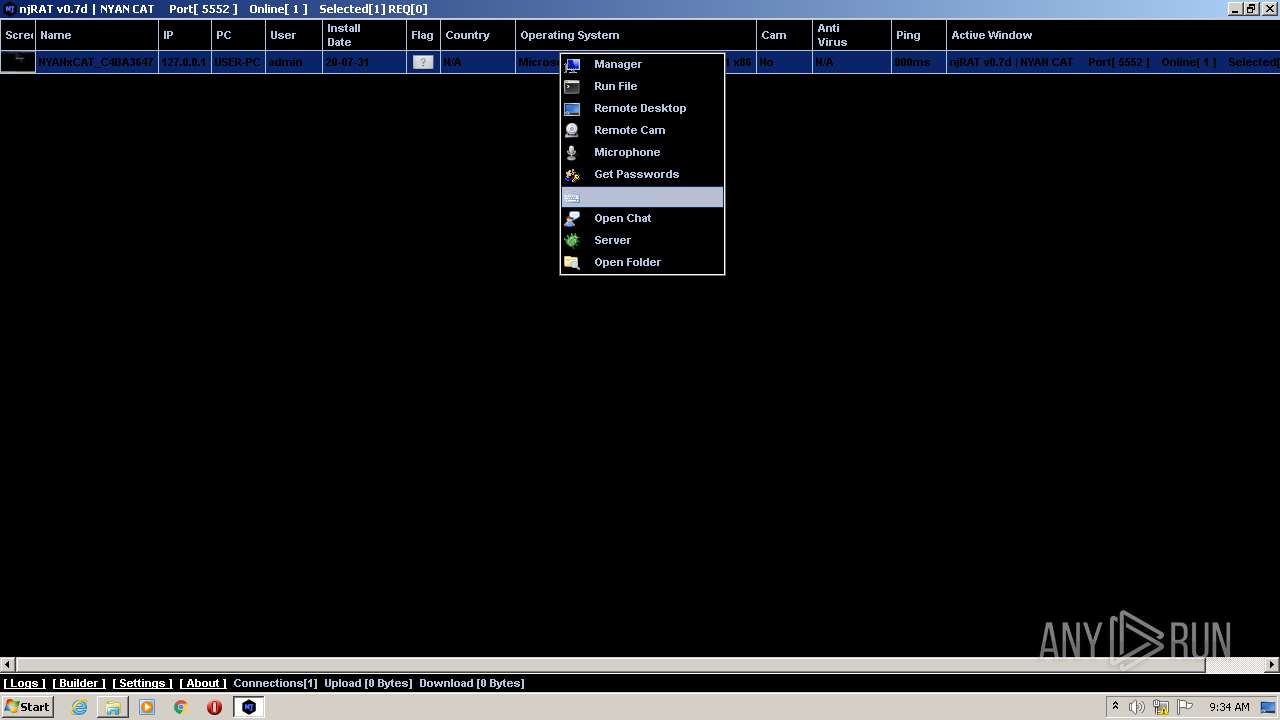The width and height of the screenshot is (1280, 720).
Task: Open the [About] link in the status bar
Action: pos(203,683)
